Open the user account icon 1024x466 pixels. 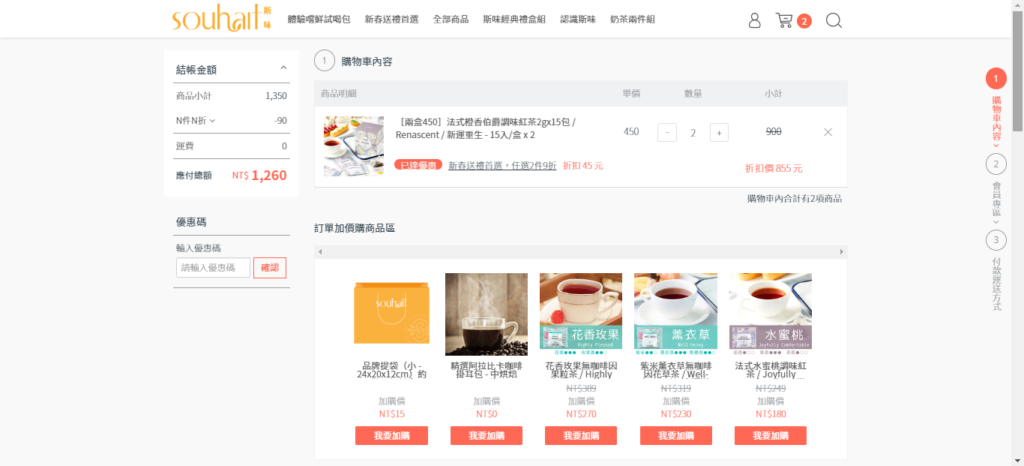click(754, 20)
